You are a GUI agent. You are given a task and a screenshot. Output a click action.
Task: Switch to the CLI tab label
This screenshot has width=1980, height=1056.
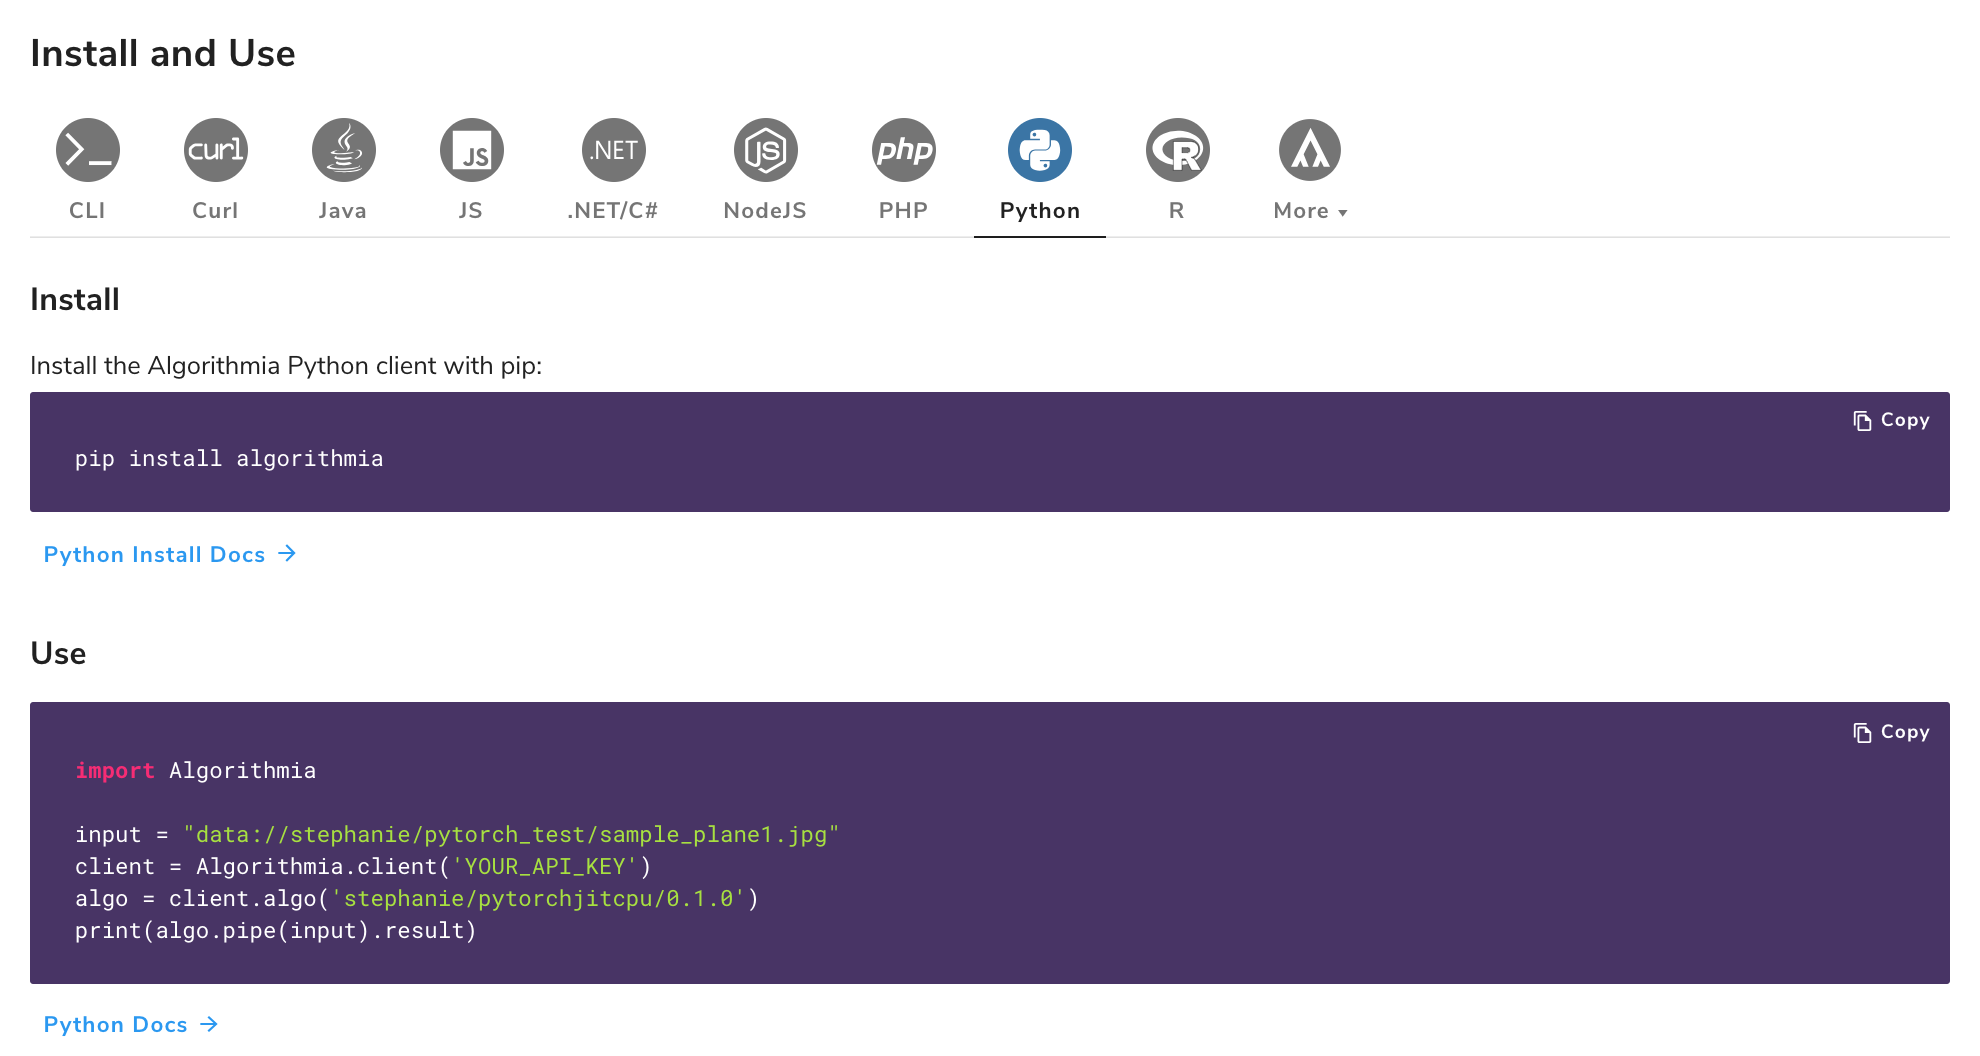tap(87, 211)
